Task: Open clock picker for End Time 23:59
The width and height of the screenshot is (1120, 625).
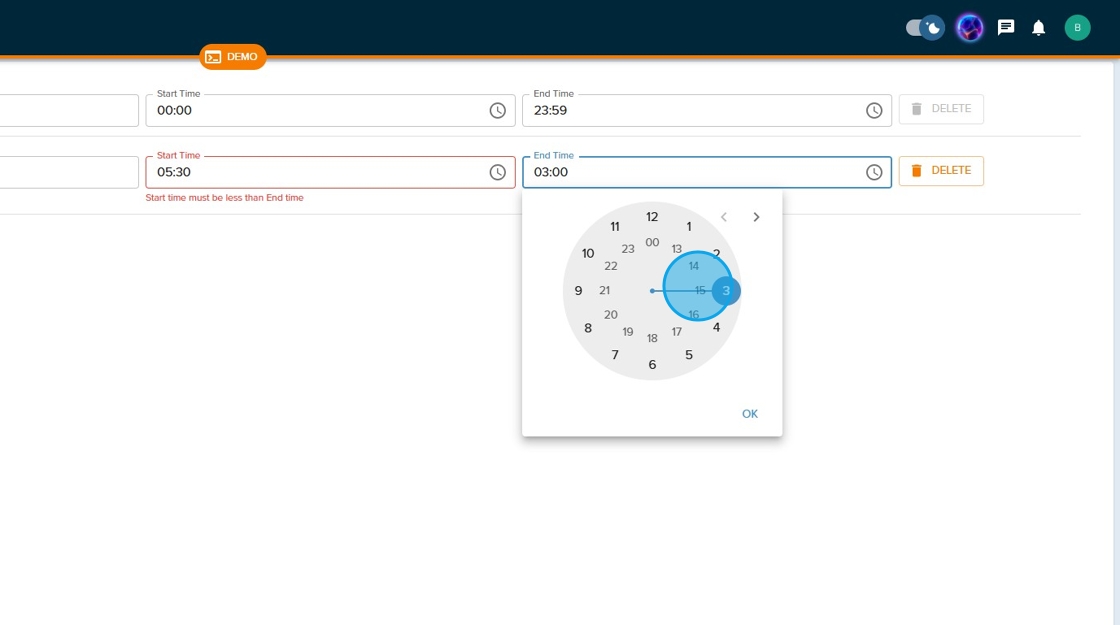Action: (874, 111)
